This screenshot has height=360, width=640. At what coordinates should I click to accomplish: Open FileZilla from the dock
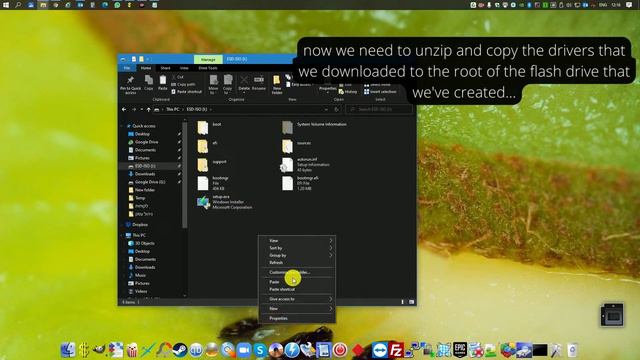396,350
